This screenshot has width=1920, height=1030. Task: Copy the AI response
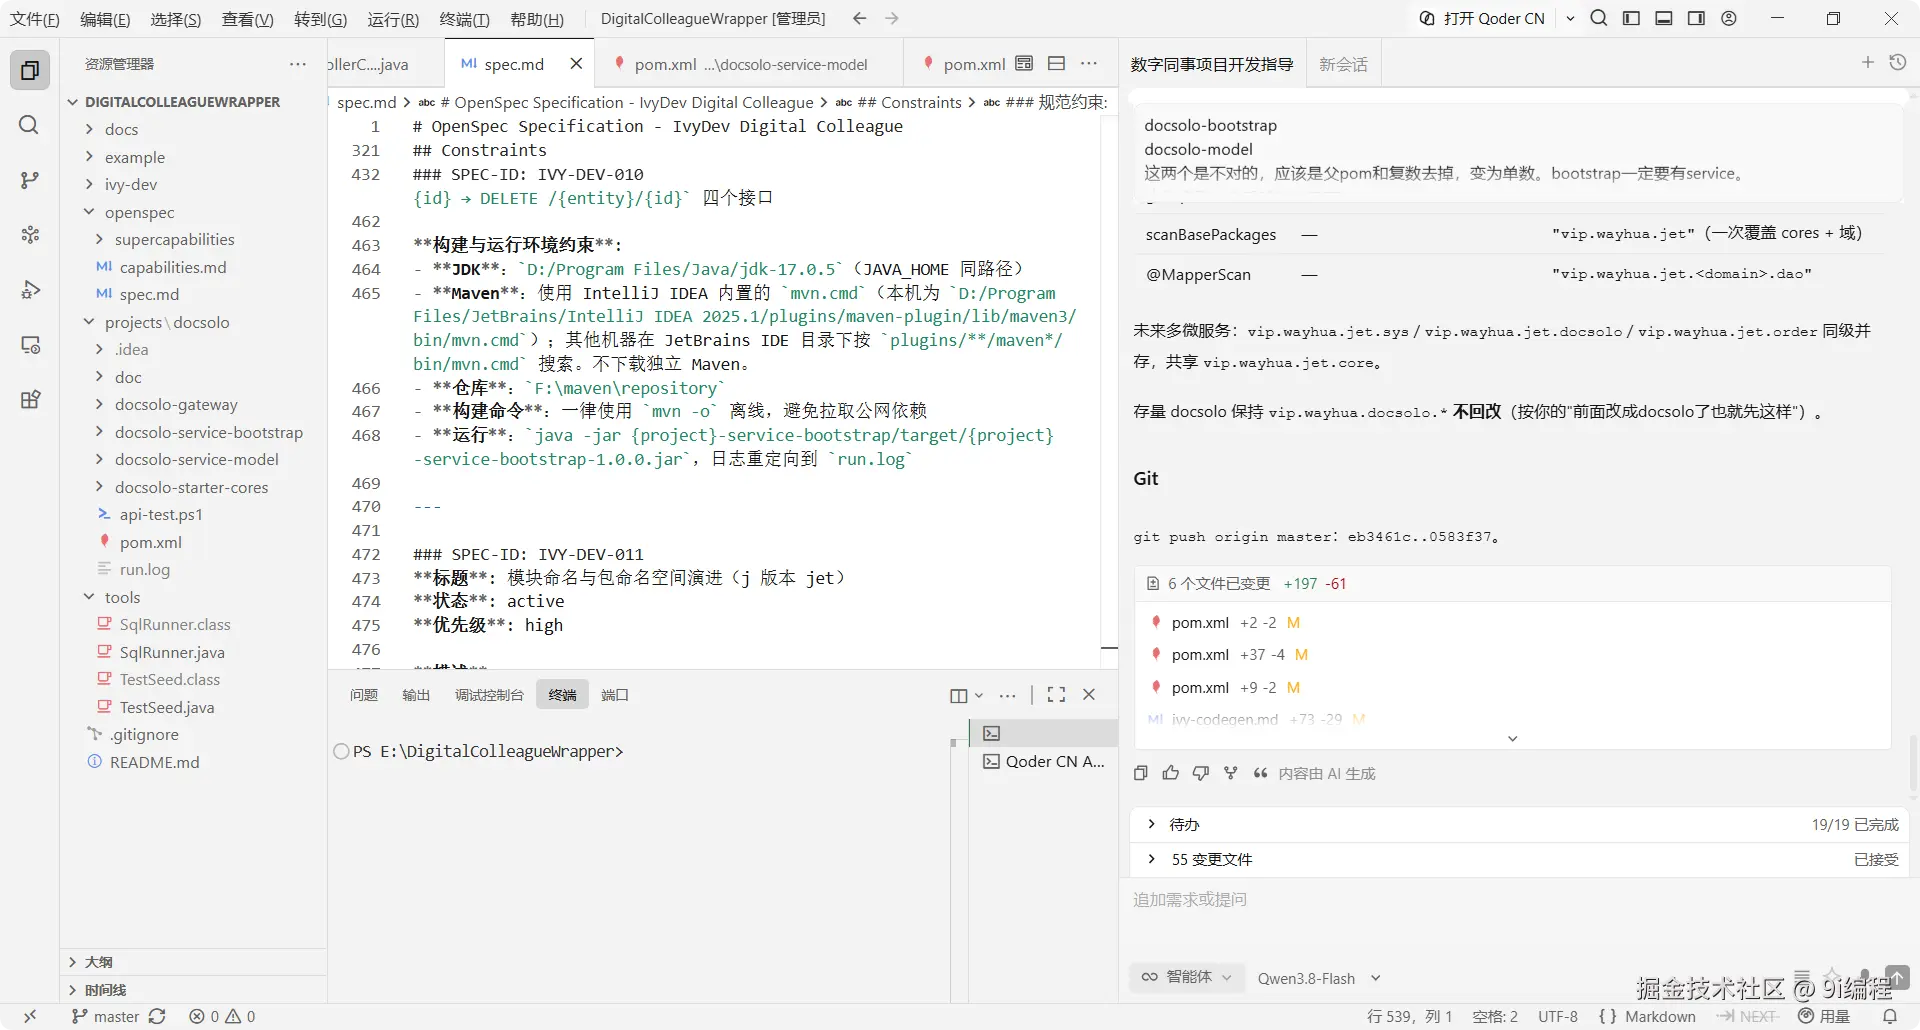[x=1141, y=773]
